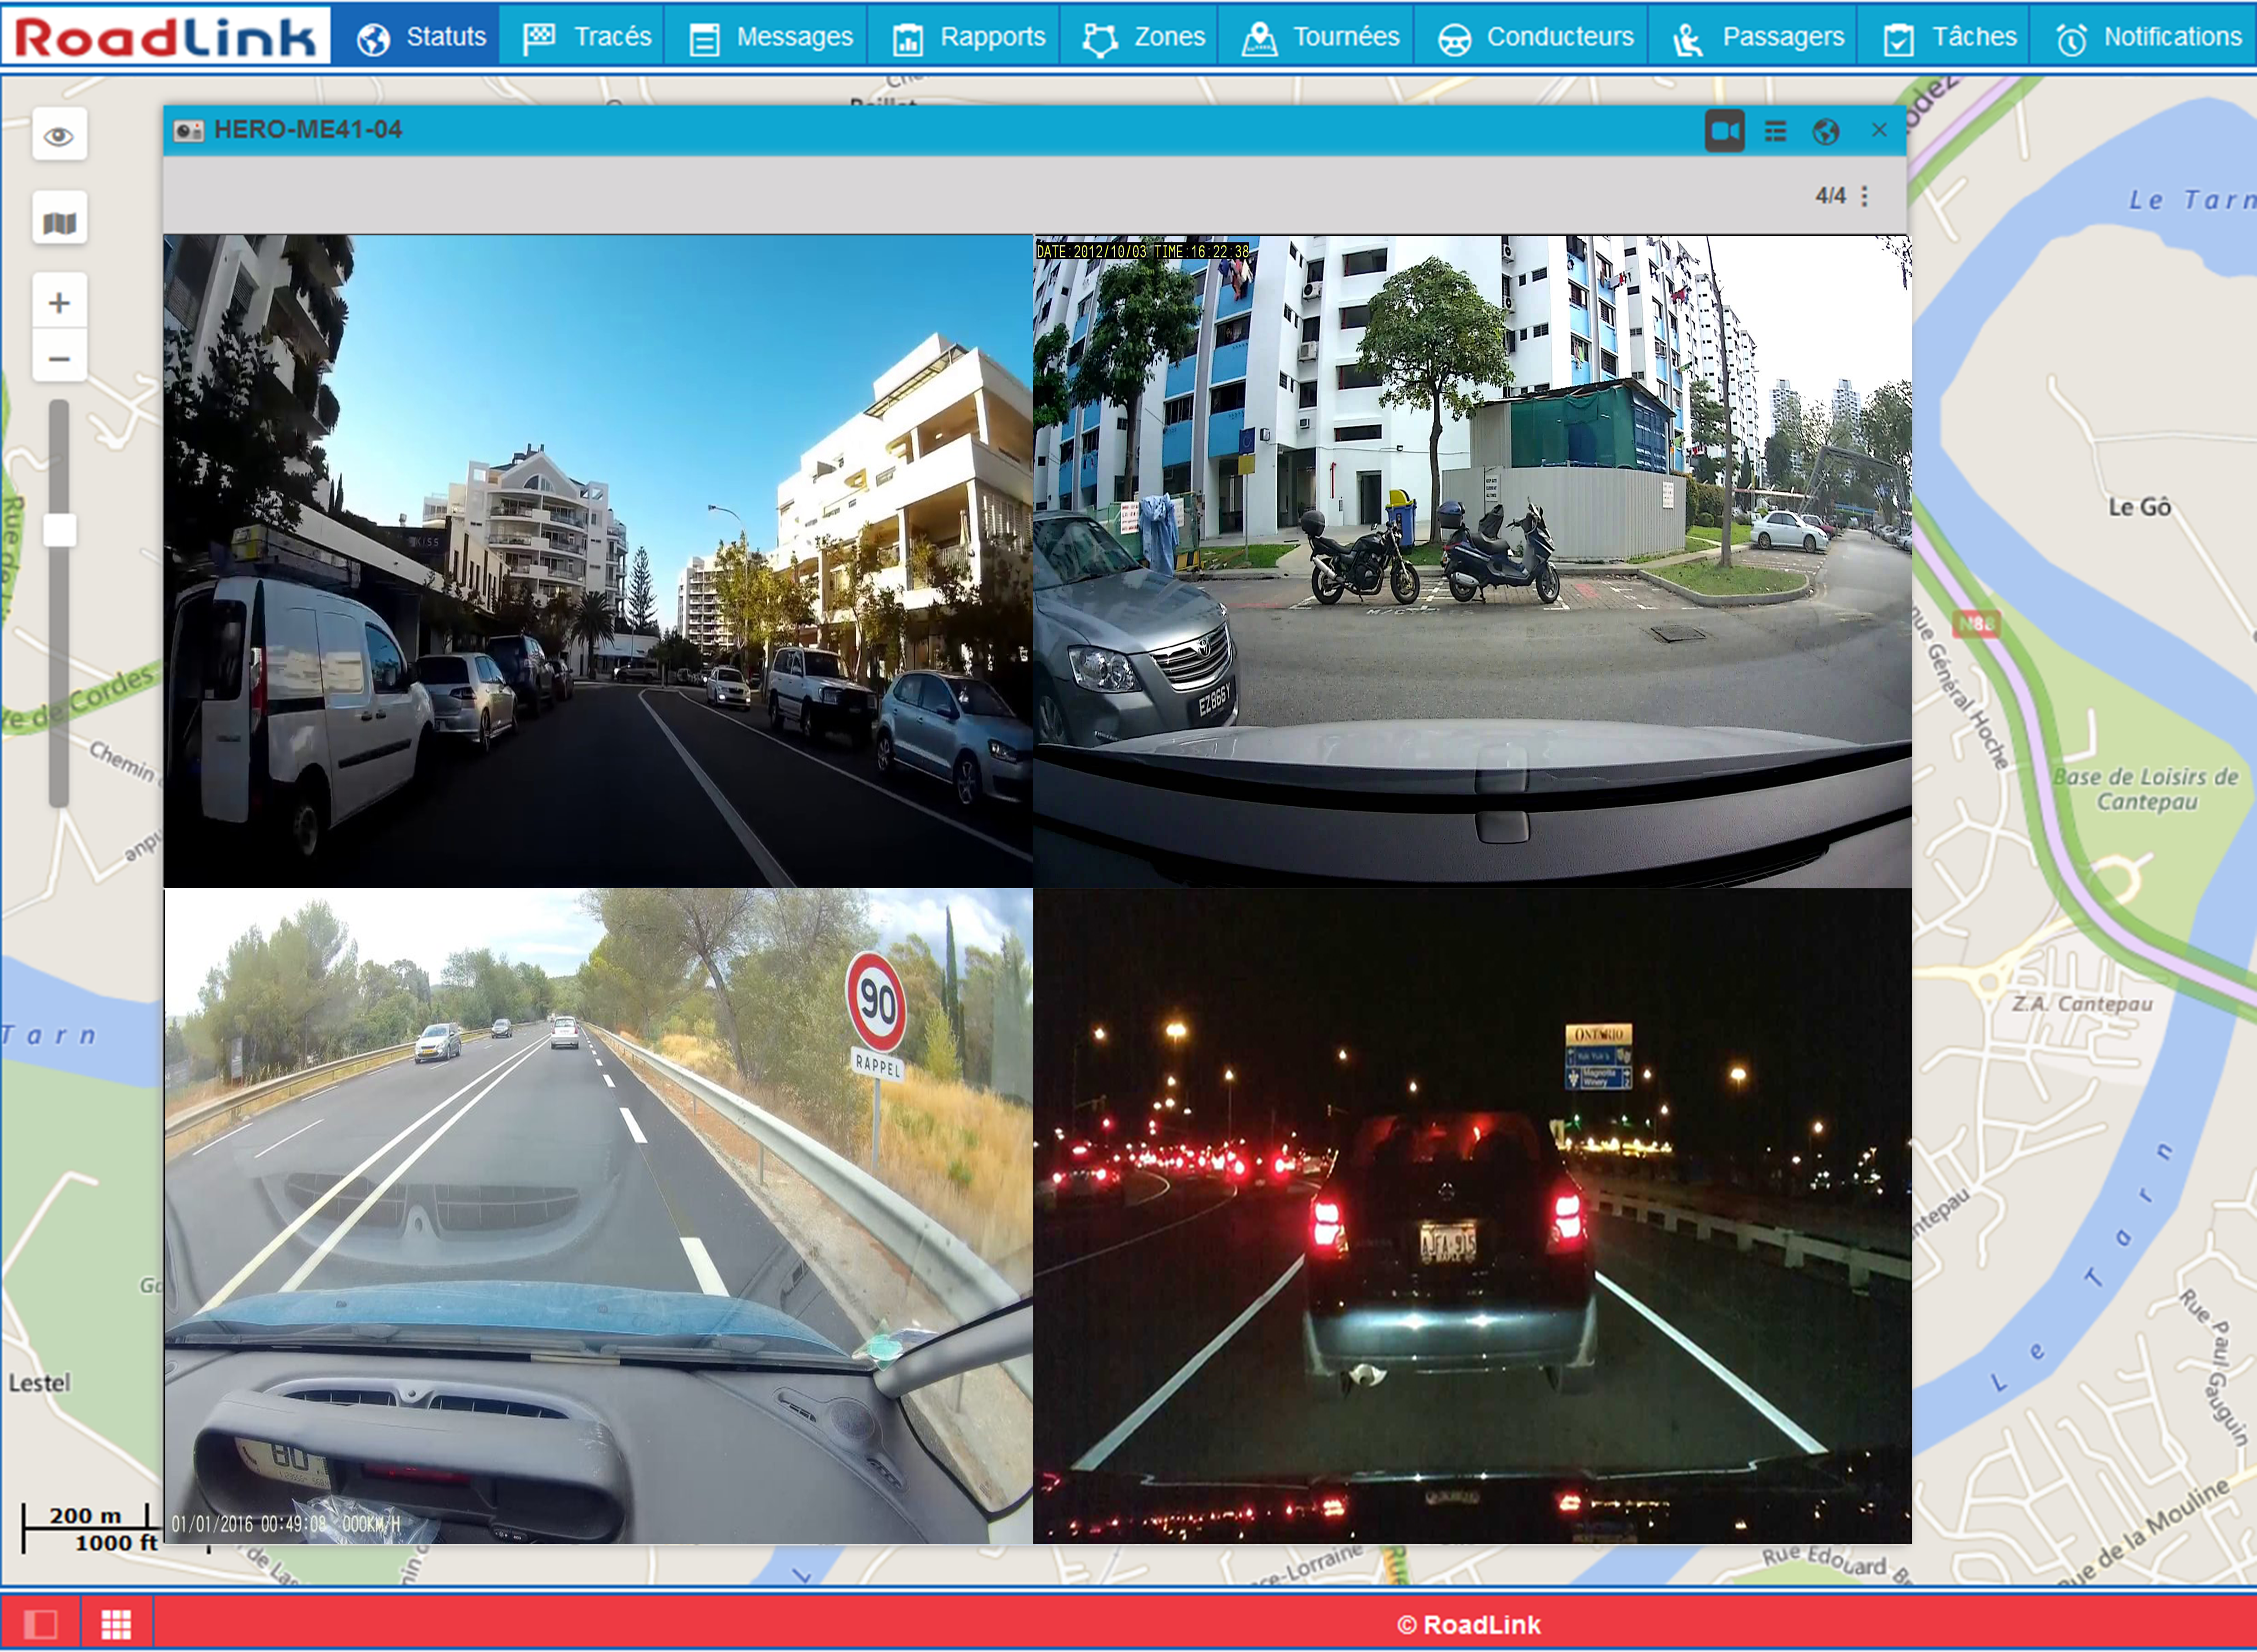Open the Tâches menu tab
This screenshot has width=2257, height=1652.
[x=1945, y=37]
